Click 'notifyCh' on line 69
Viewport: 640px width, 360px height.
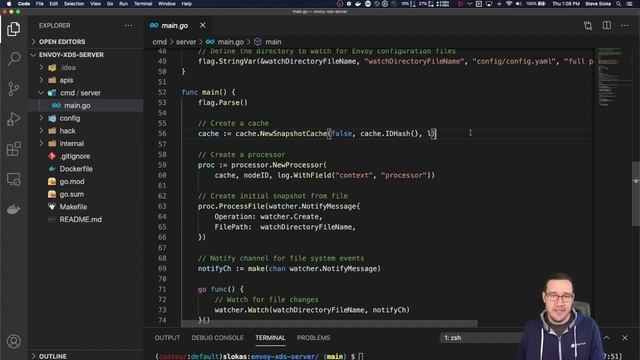pos(214,269)
